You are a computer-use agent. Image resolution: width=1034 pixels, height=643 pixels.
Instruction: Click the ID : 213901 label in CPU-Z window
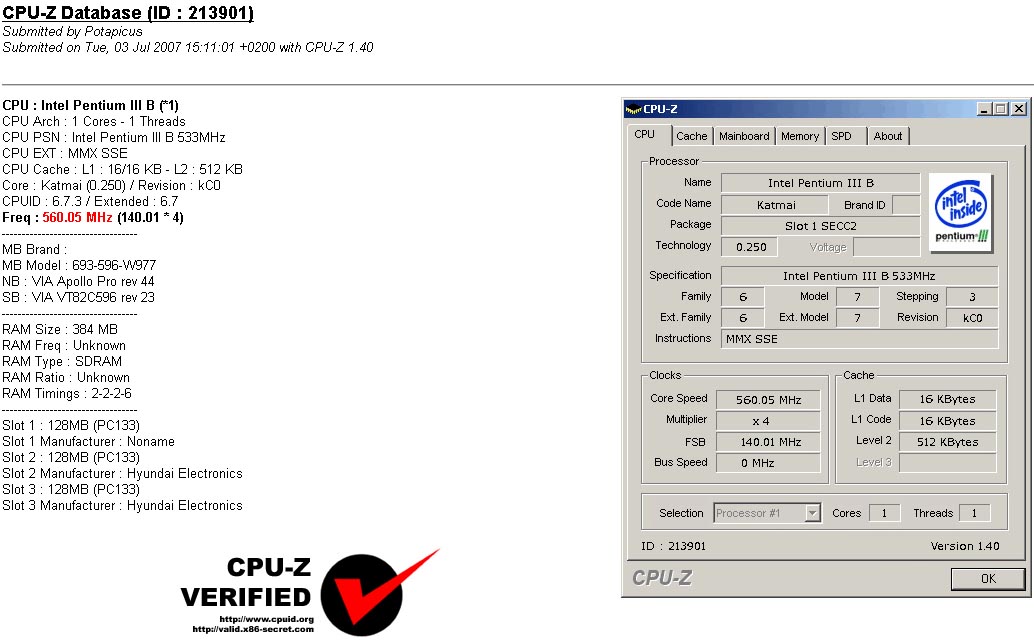[673, 546]
